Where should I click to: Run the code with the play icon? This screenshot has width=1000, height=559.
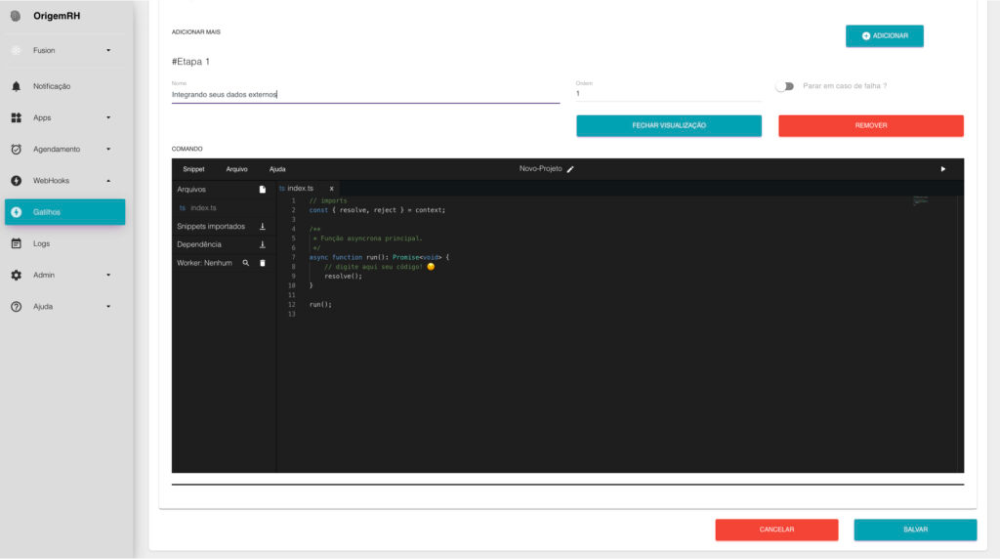tap(942, 169)
